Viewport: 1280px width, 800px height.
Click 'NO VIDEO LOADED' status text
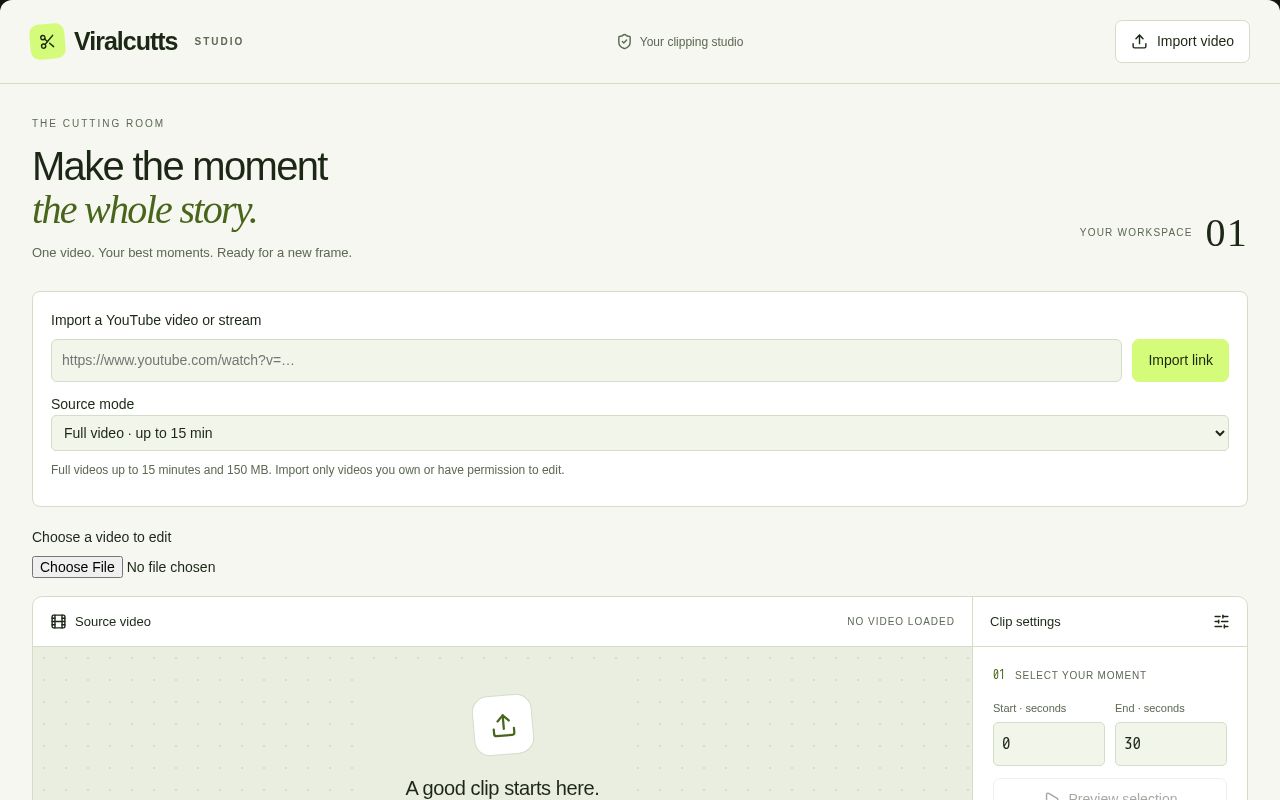click(x=901, y=622)
